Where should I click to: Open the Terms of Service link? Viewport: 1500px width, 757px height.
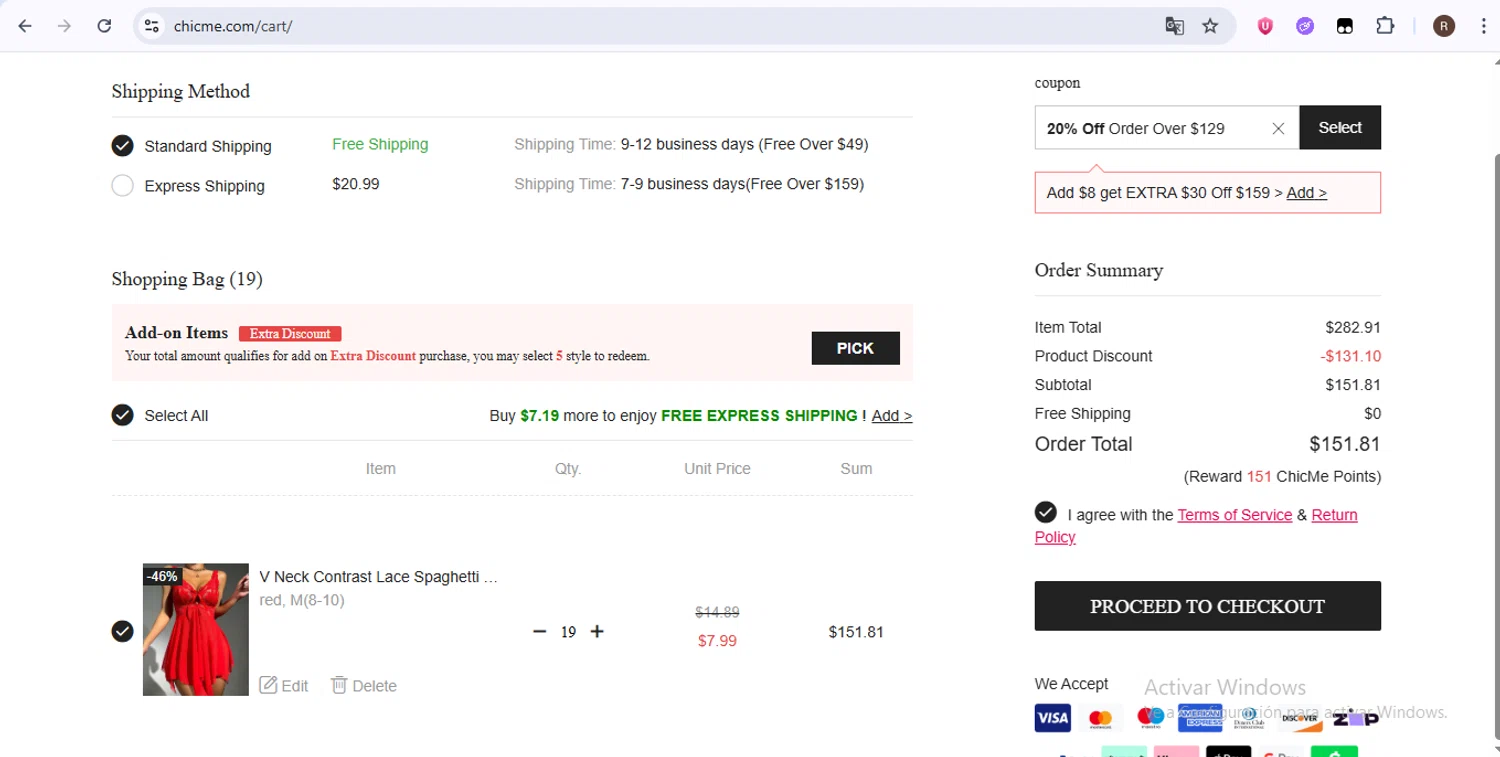[x=1235, y=515]
